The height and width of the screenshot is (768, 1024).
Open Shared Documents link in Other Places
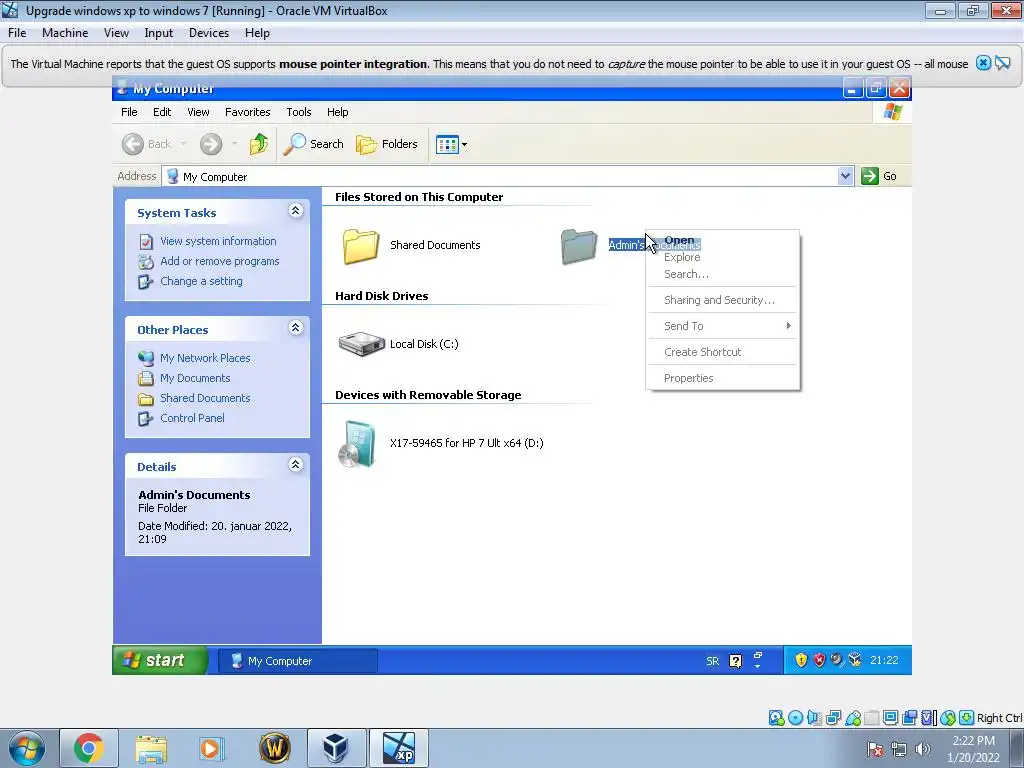[205, 398]
